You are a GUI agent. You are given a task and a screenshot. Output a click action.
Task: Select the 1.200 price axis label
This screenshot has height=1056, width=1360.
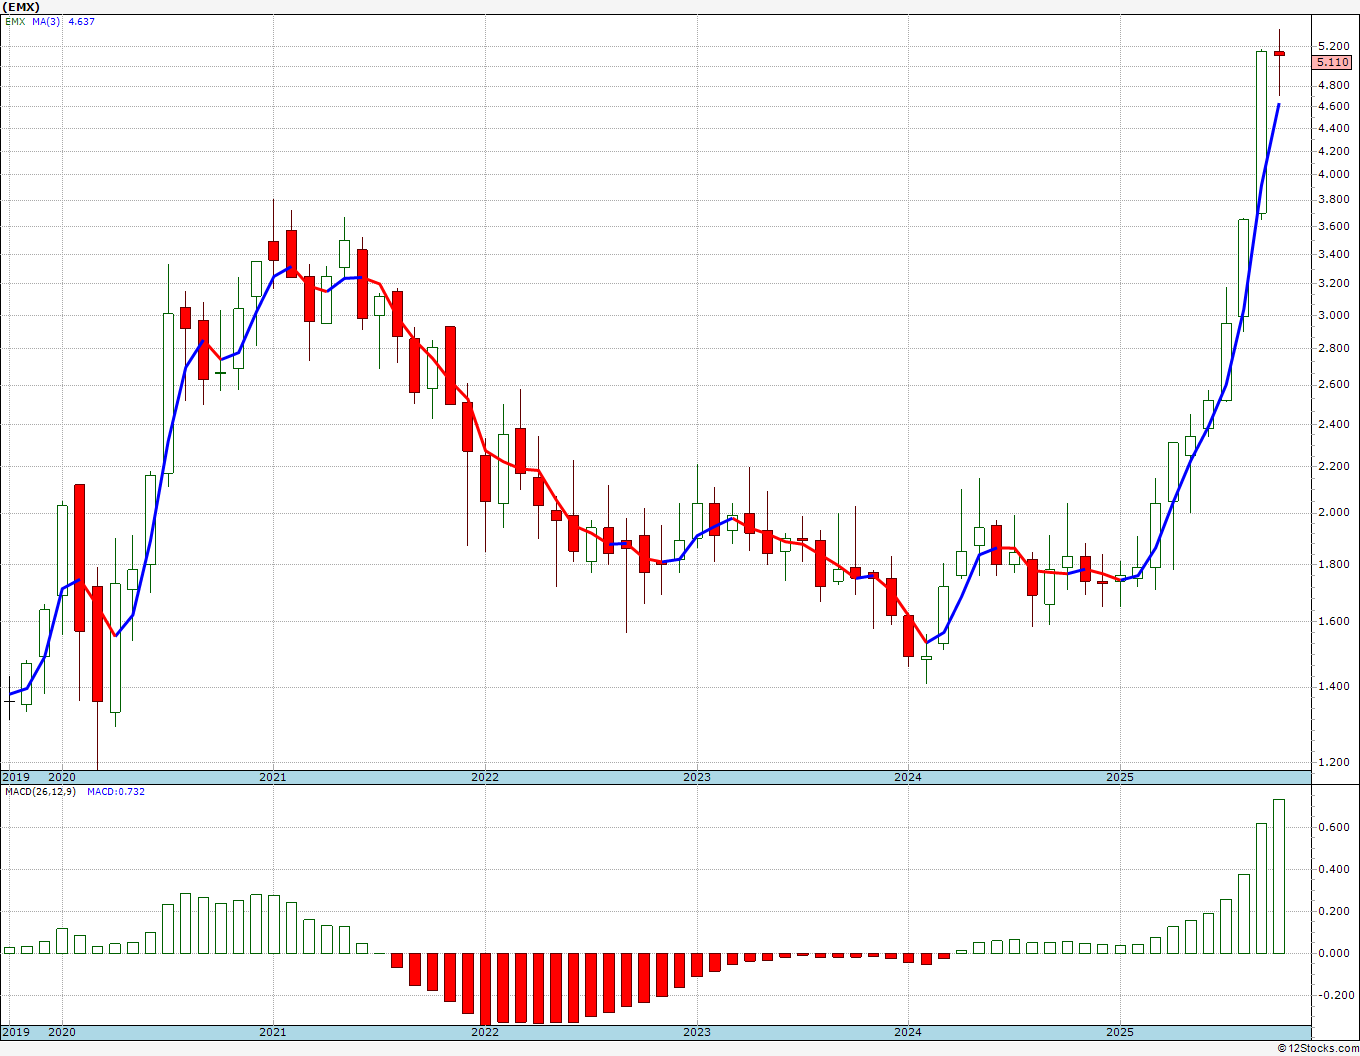point(1333,762)
